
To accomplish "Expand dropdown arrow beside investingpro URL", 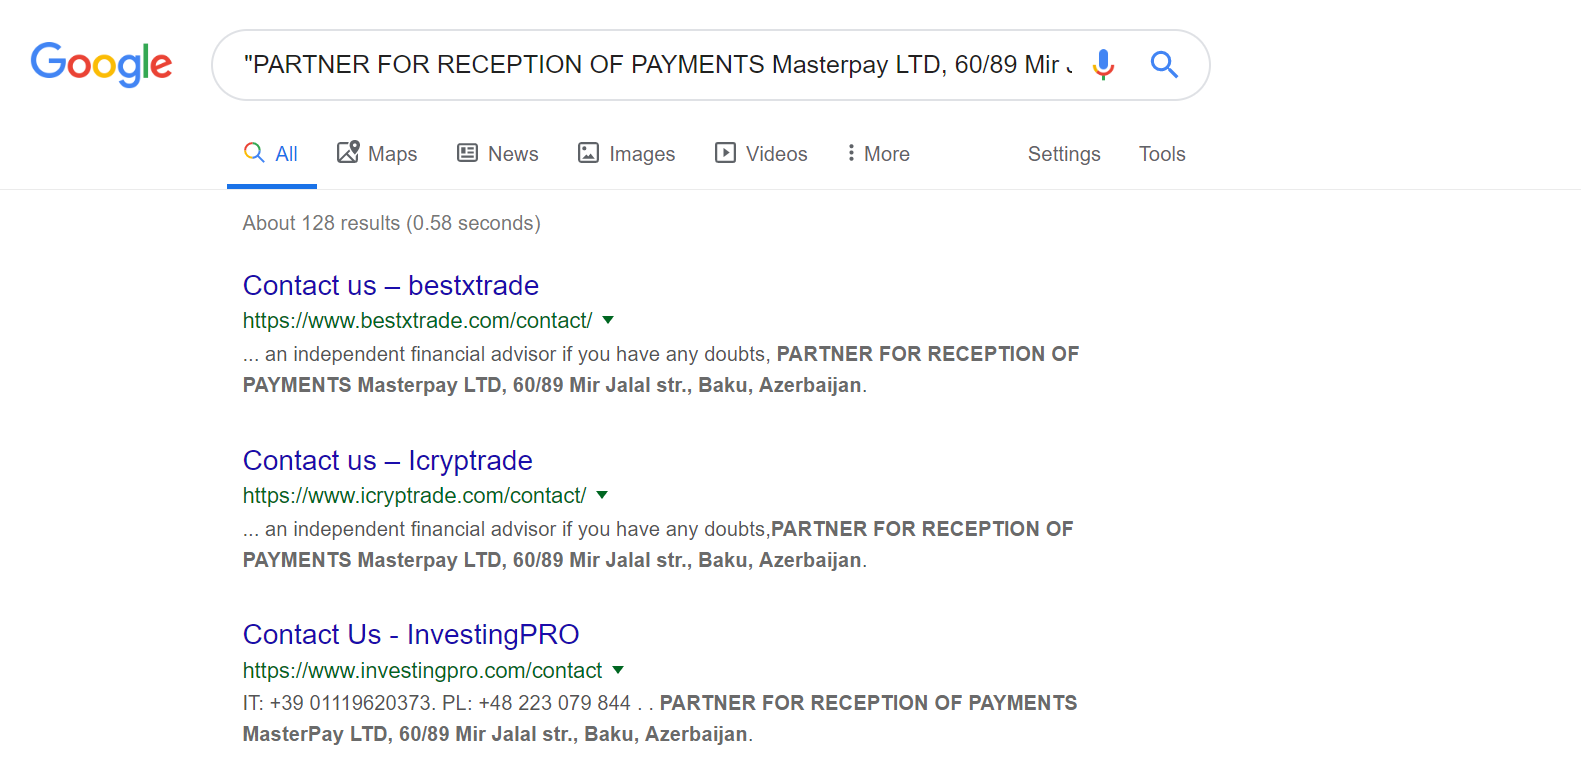I will point(618,670).
